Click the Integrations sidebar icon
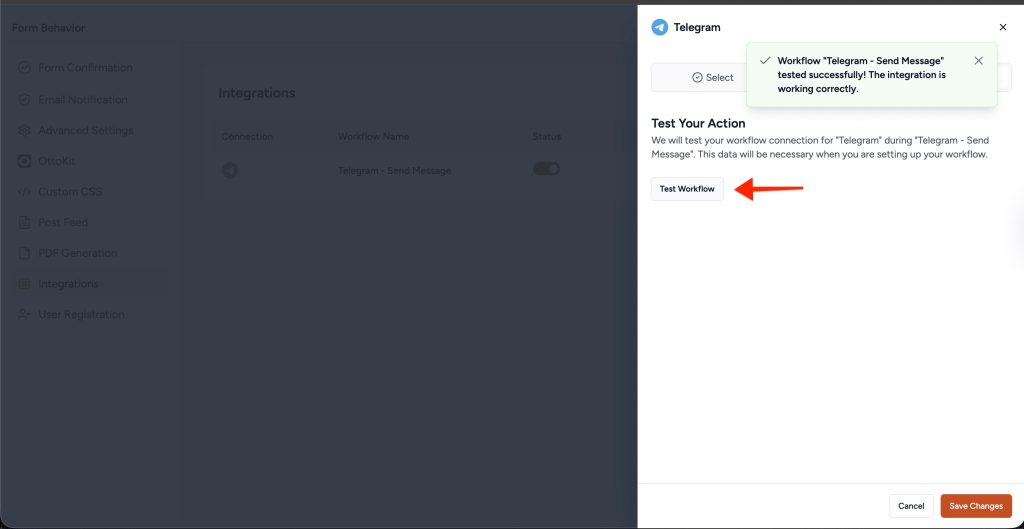The width and height of the screenshot is (1024, 529). [x=24, y=285]
